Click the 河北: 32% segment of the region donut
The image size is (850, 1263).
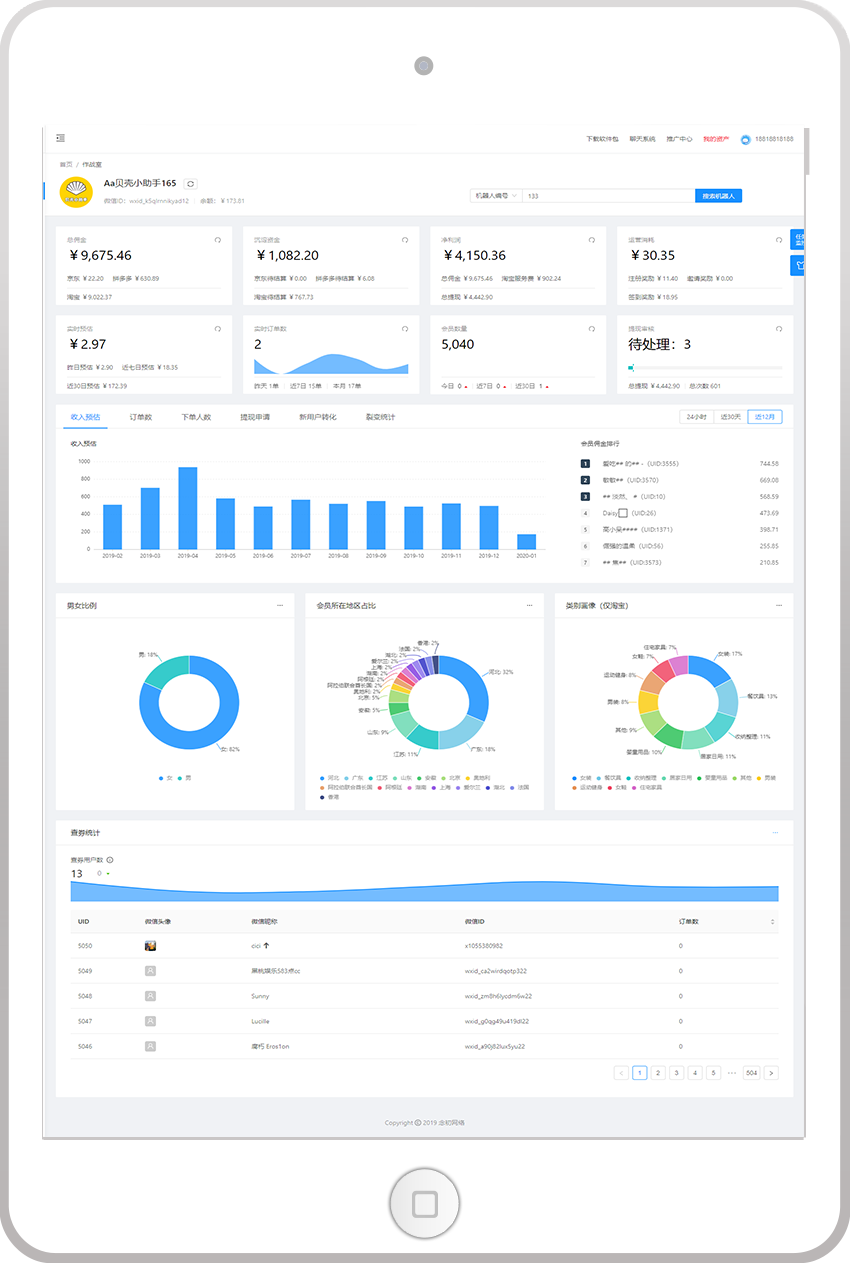[x=473, y=685]
